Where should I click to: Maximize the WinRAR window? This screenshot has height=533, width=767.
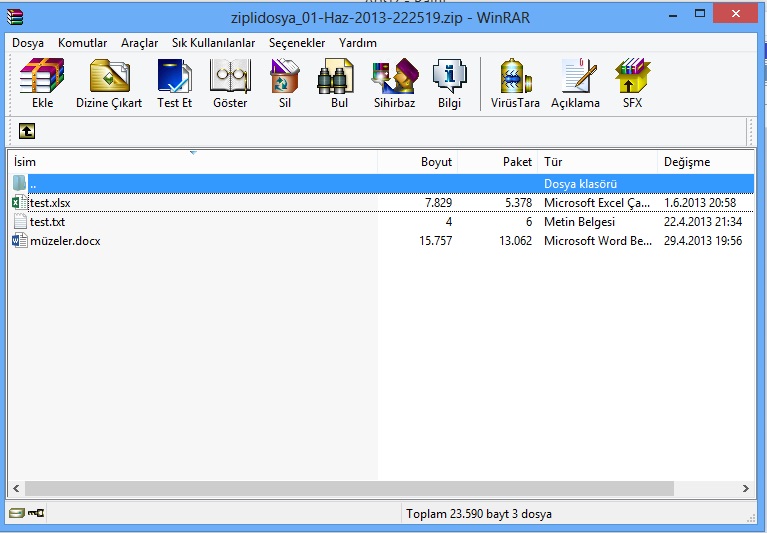coord(700,14)
